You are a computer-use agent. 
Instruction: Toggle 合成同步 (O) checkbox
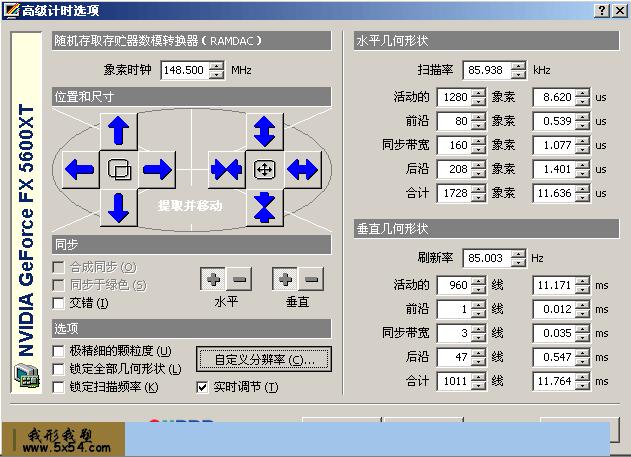[x=58, y=267]
